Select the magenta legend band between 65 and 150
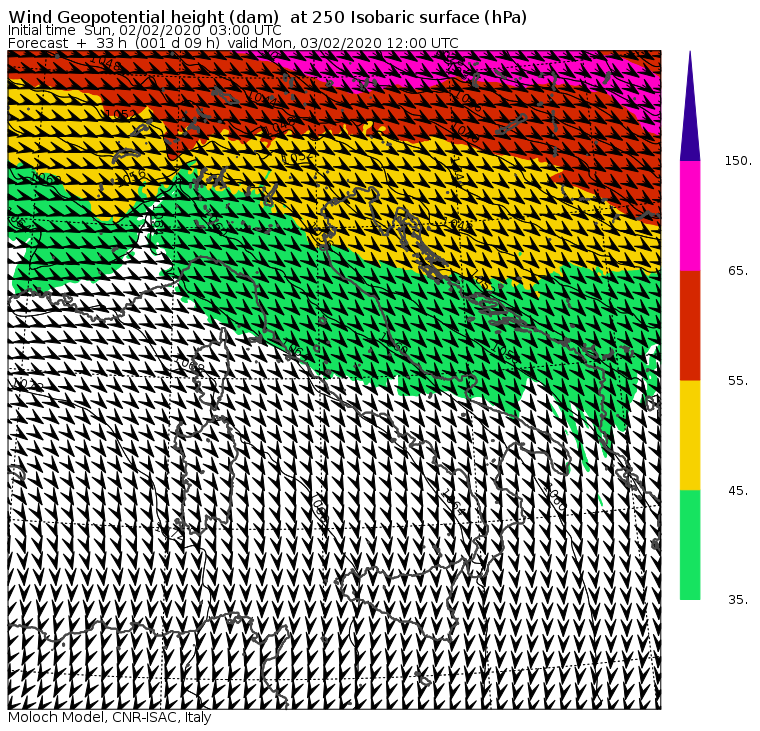 click(x=690, y=216)
